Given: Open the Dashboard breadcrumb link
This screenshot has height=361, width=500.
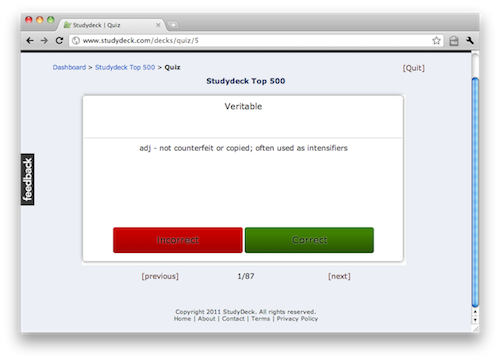Looking at the screenshot, I should (69, 67).
